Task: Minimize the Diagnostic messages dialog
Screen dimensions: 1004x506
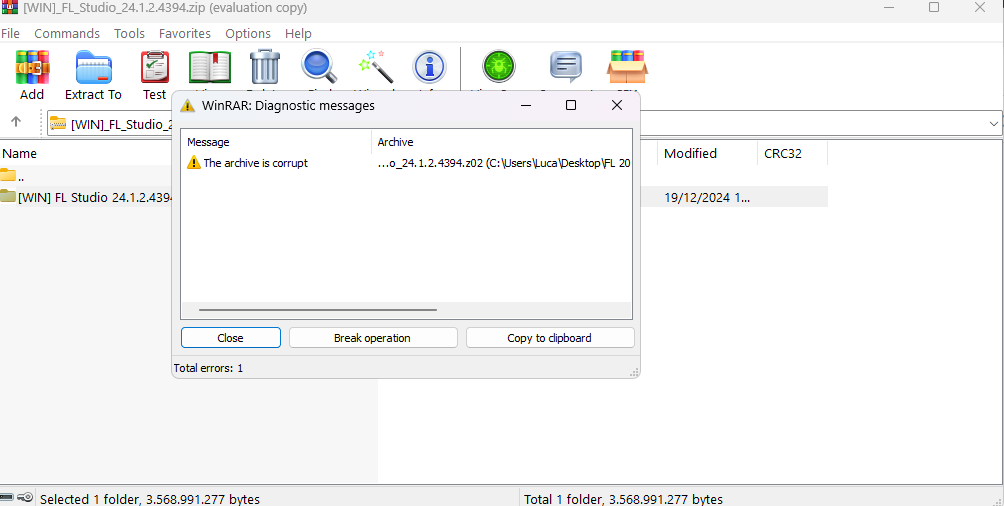Action: click(x=526, y=105)
